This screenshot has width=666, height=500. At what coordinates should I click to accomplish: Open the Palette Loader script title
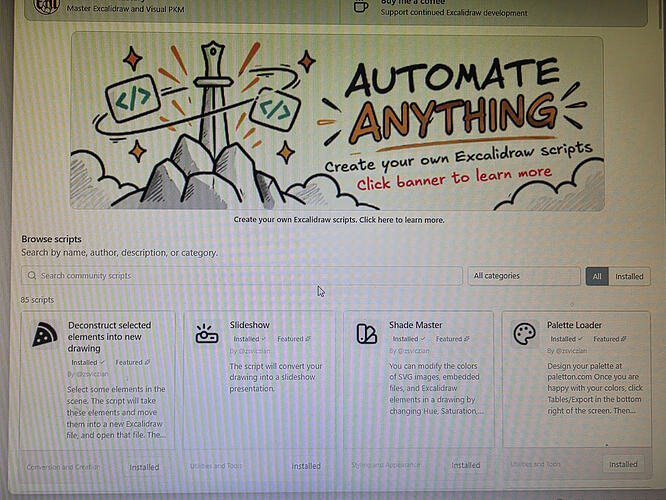click(574, 325)
